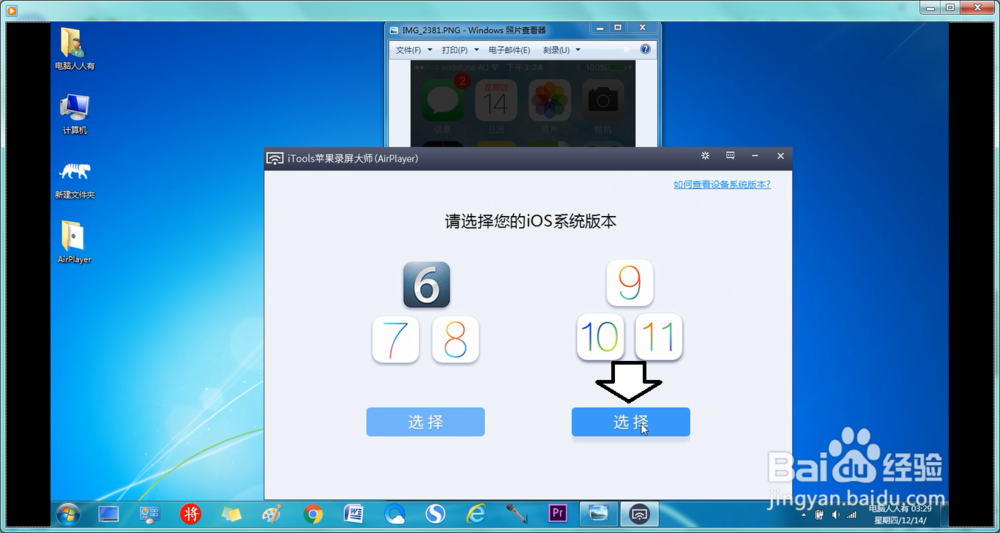This screenshot has height=533, width=1000.
Task: Click photo viewer help question icon
Action: click(645, 49)
